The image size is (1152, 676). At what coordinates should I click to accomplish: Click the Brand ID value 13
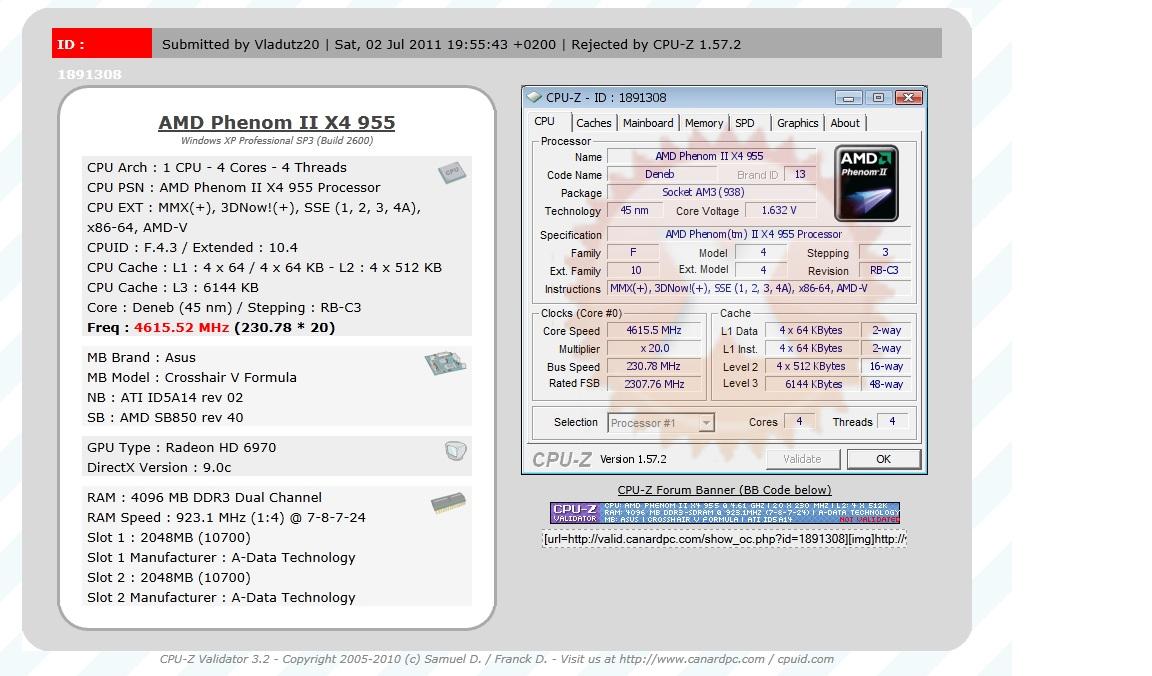(800, 175)
